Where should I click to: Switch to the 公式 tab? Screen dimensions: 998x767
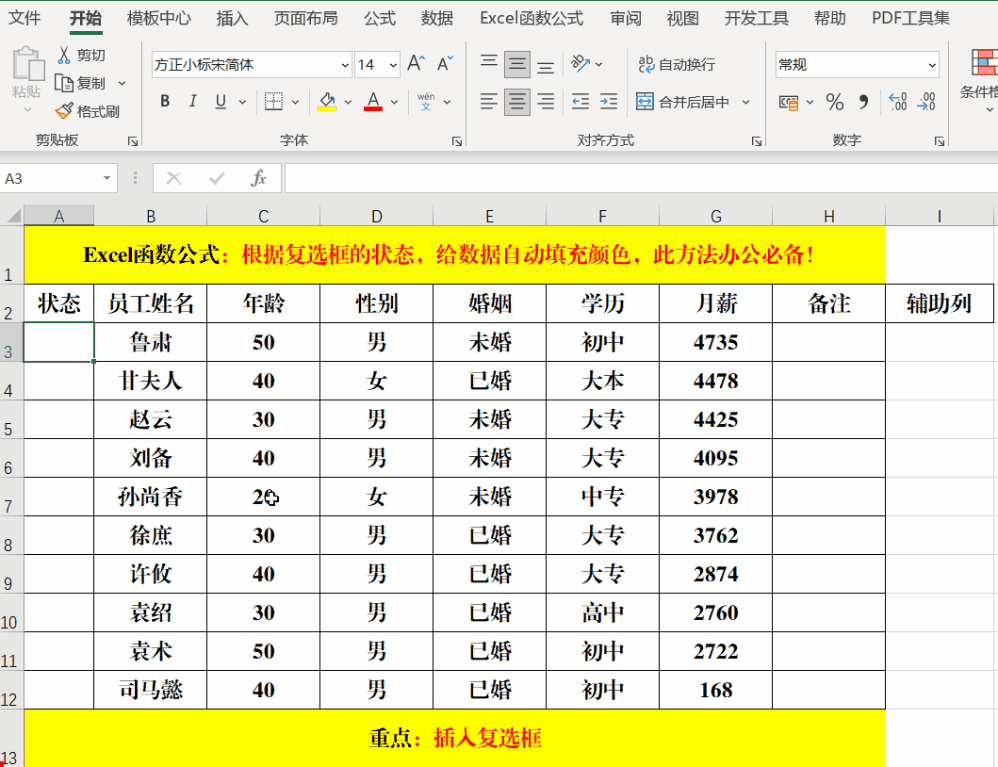(379, 18)
